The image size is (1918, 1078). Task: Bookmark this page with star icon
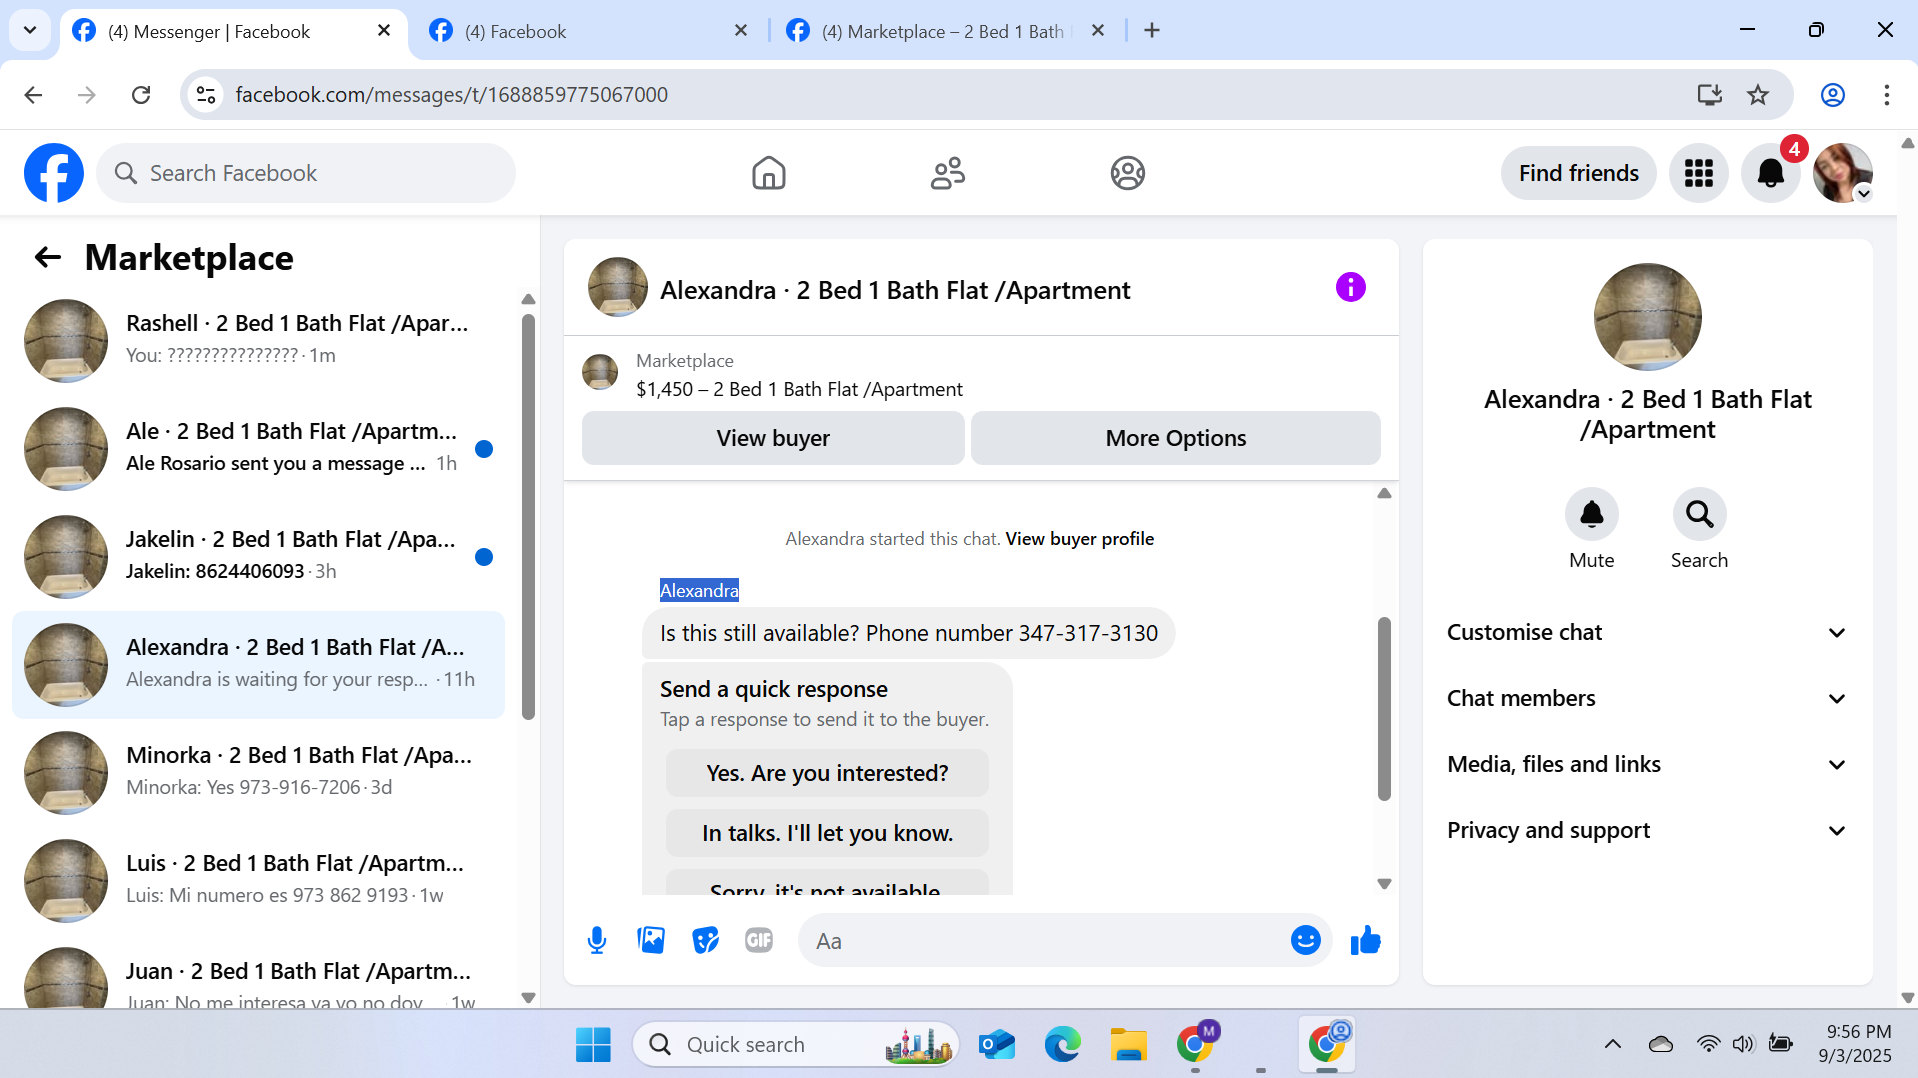(x=1757, y=95)
